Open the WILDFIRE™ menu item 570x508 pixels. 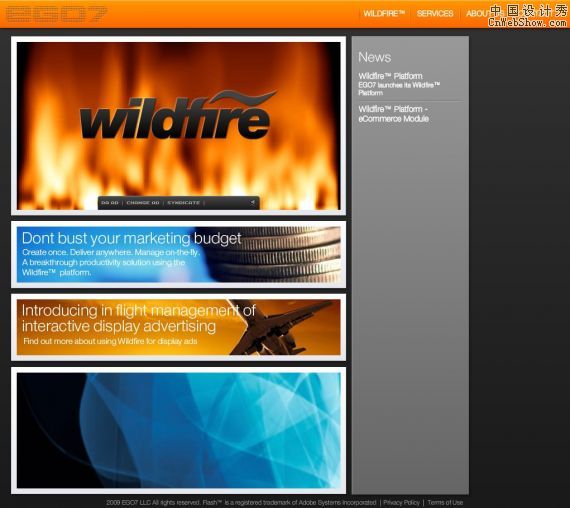pos(384,13)
